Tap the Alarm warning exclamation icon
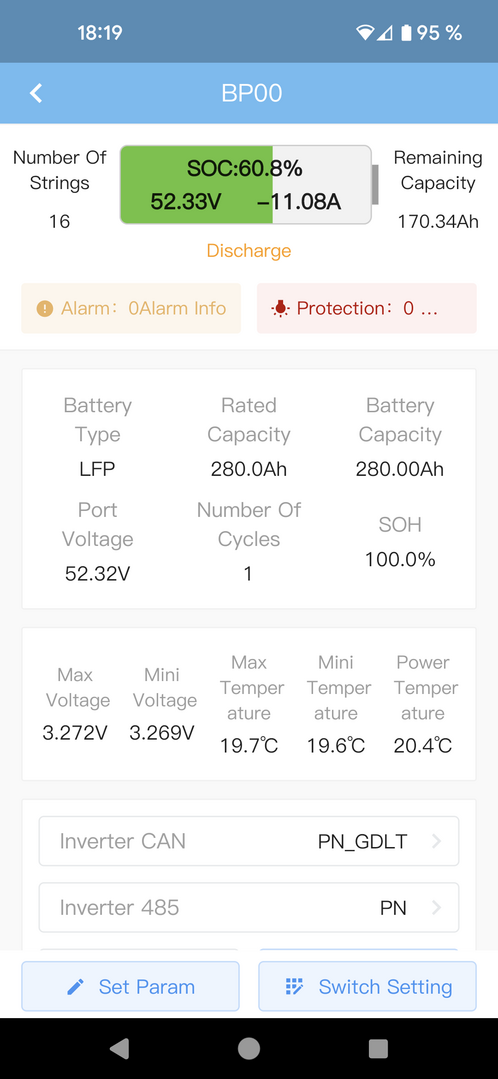 [x=45, y=309]
